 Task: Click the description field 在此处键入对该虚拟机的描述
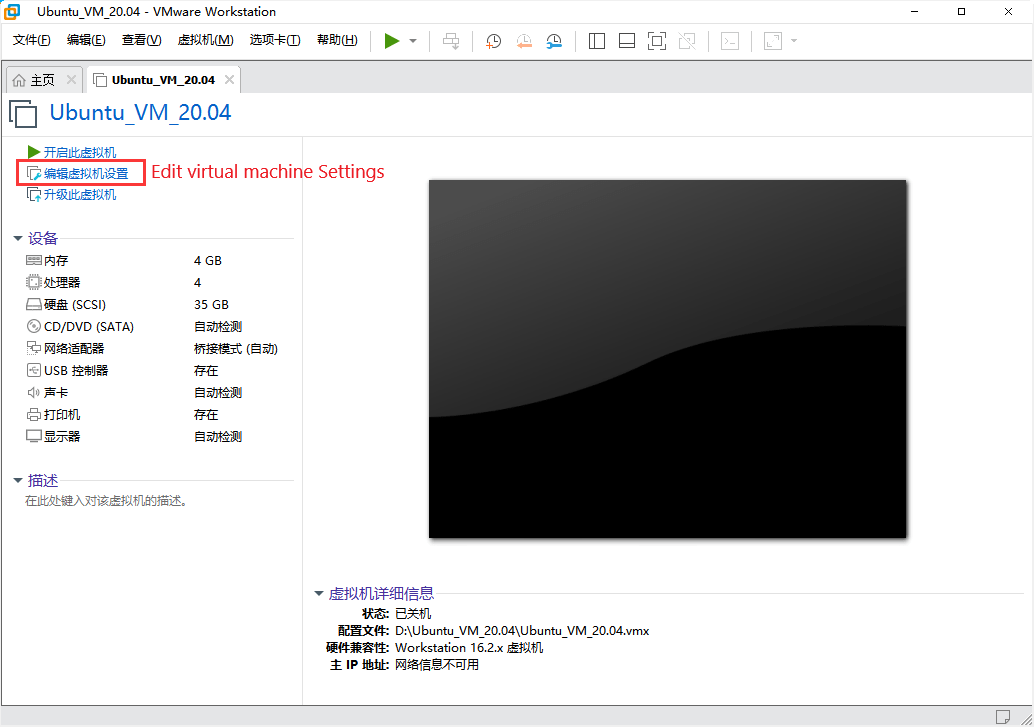click(x=106, y=501)
